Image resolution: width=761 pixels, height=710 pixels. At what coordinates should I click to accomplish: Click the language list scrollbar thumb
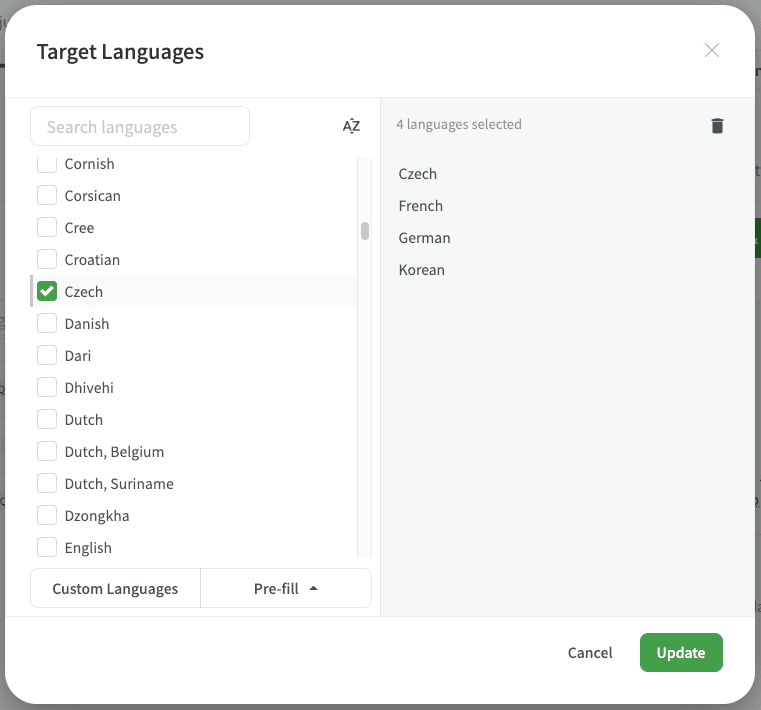point(365,231)
